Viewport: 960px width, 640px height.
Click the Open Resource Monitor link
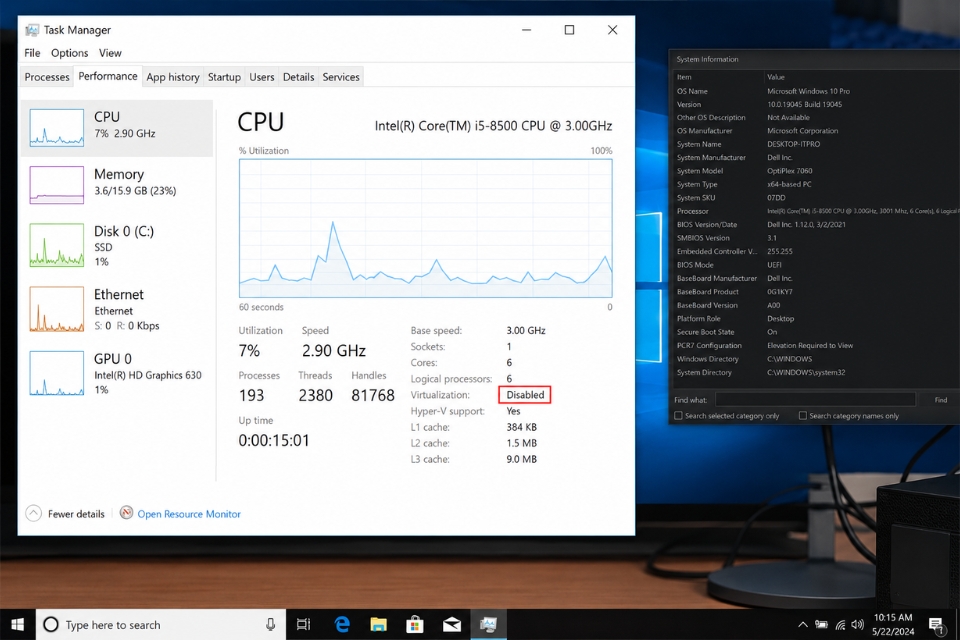pyautogui.click(x=189, y=514)
